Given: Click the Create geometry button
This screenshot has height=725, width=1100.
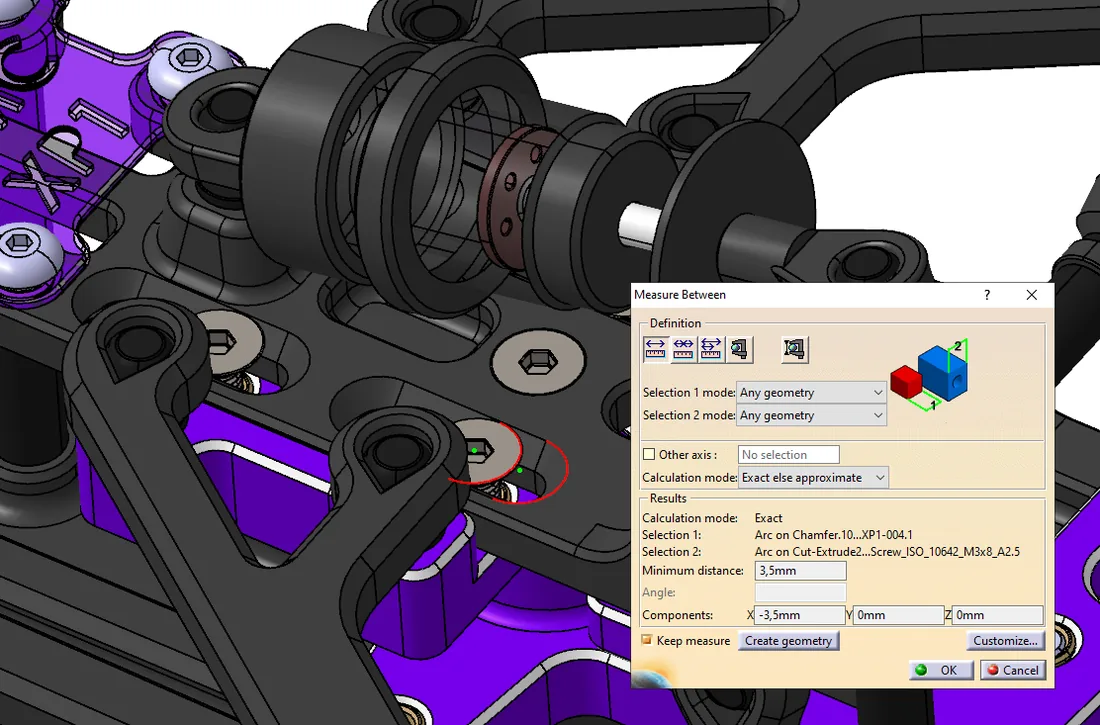Looking at the screenshot, I should point(789,641).
